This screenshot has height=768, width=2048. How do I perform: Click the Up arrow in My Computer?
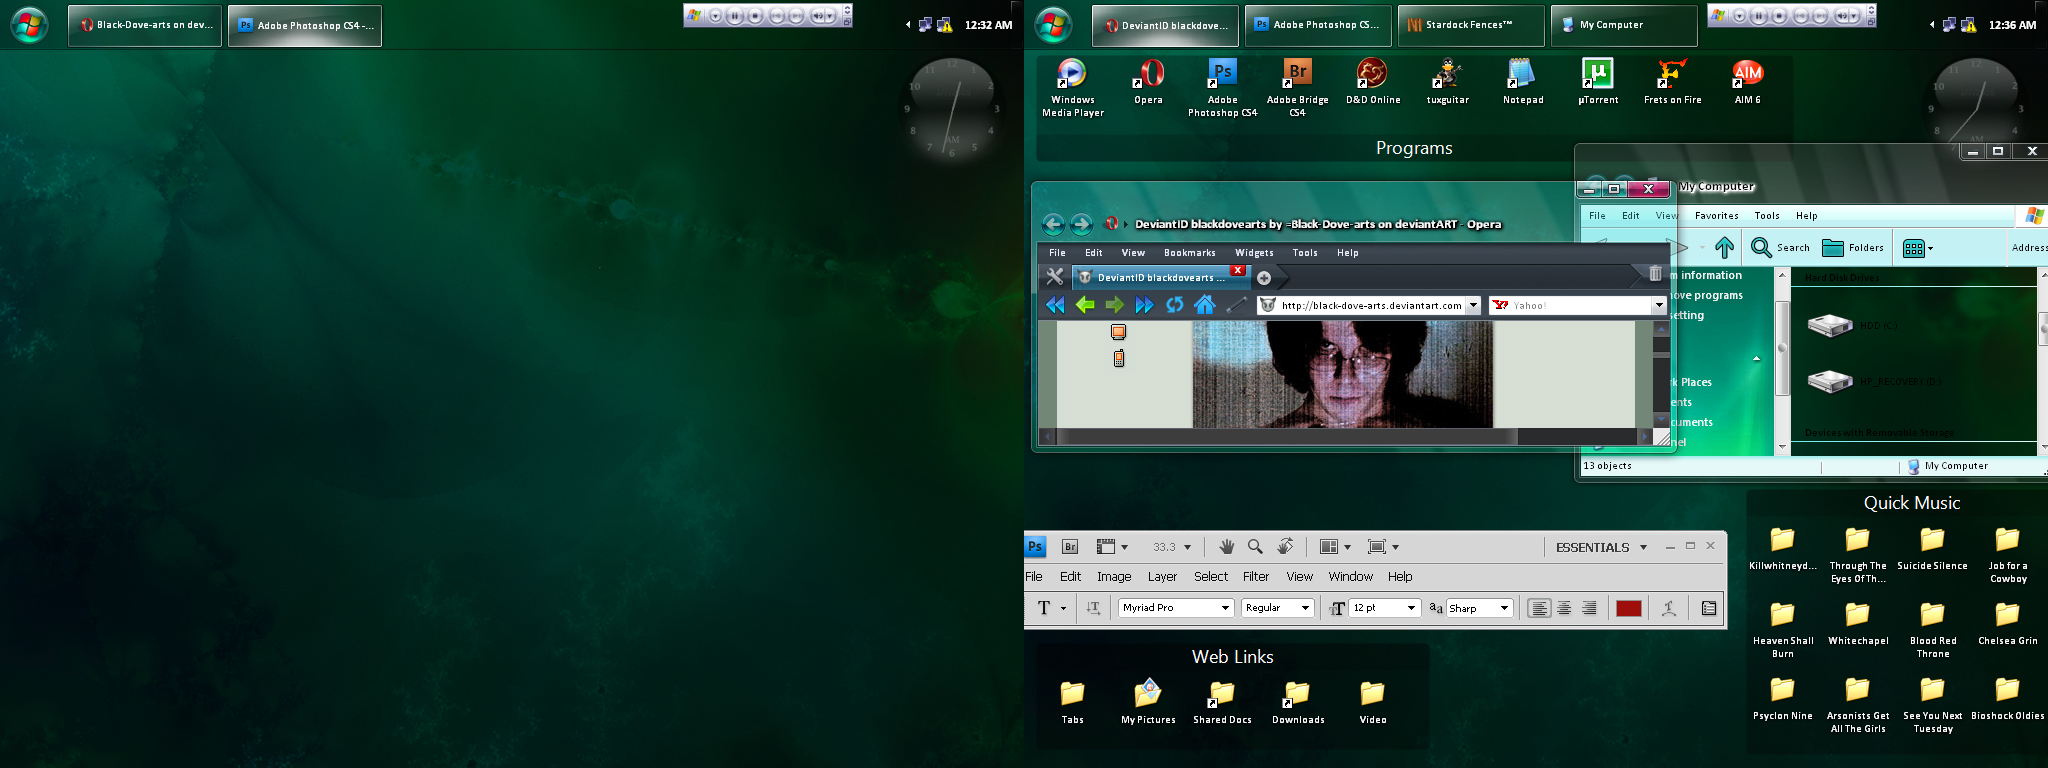[x=1724, y=247]
